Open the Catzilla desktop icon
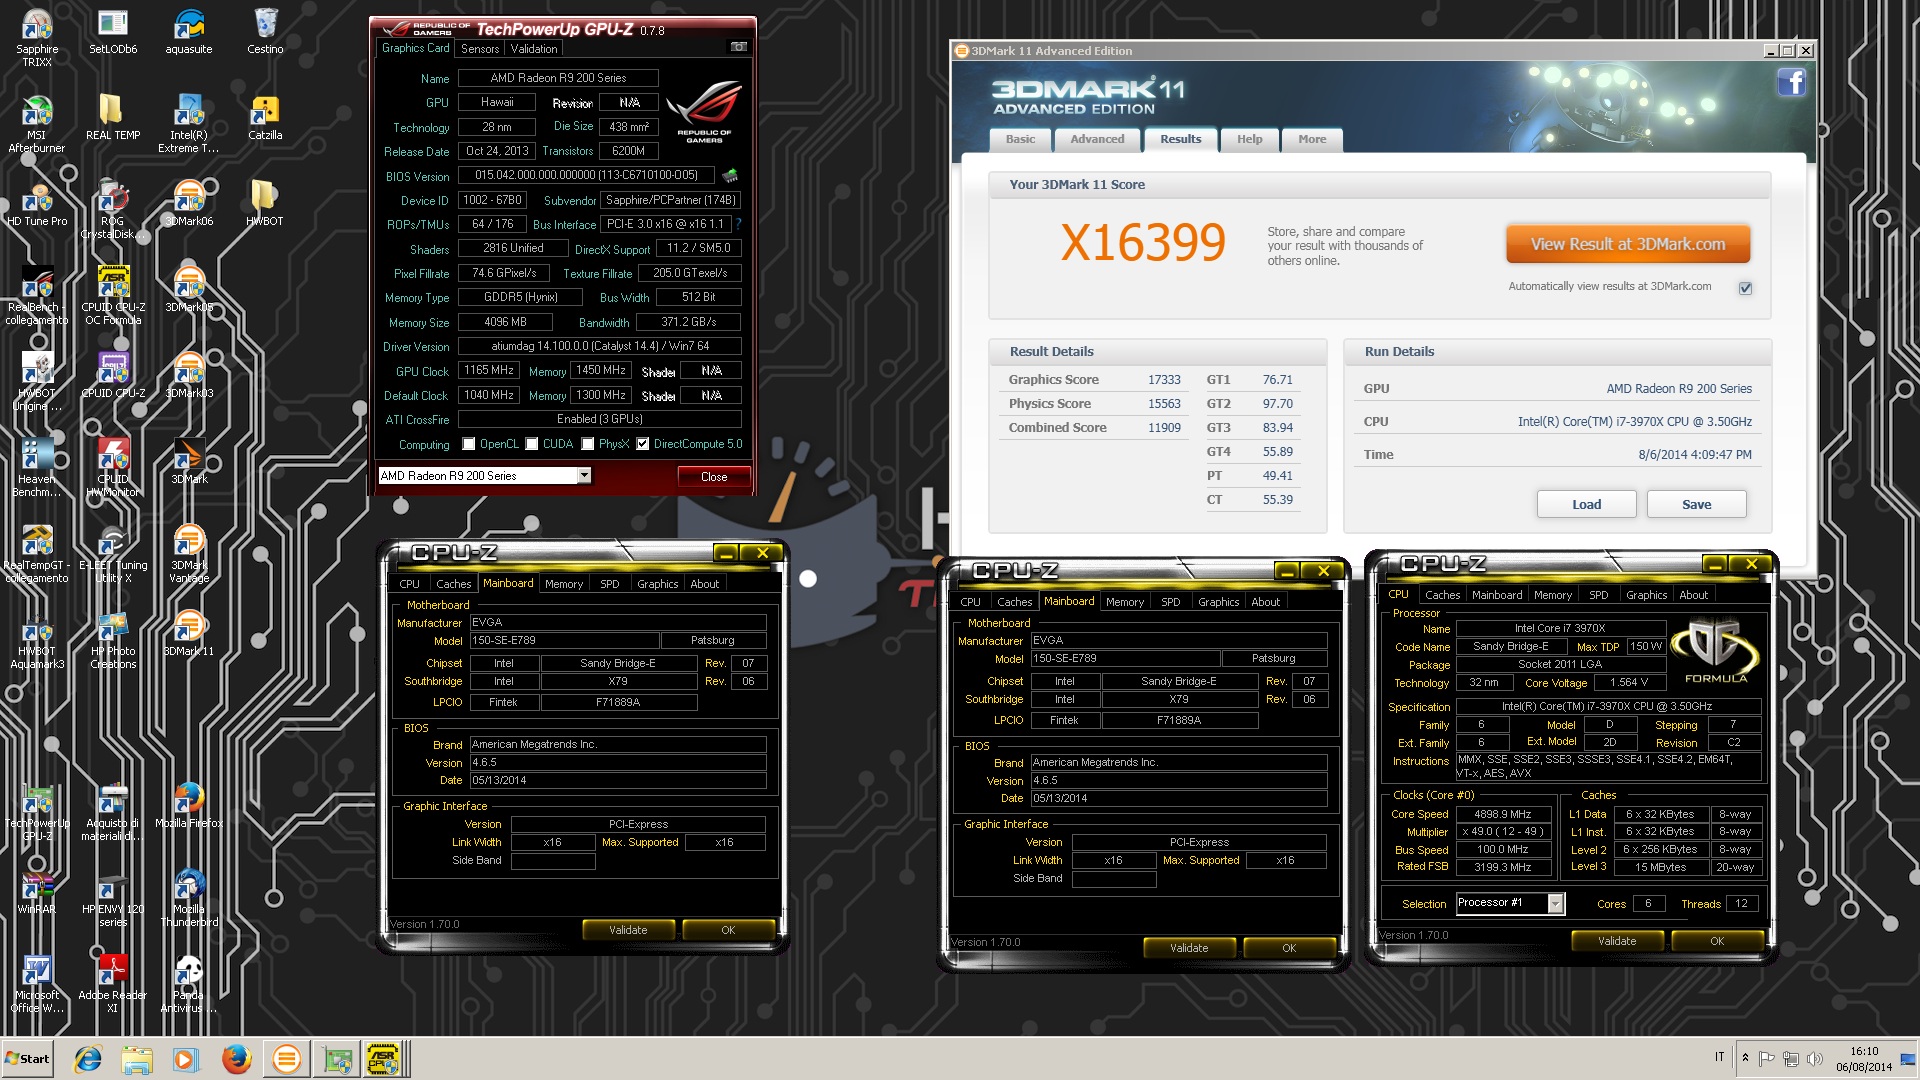 click(x=265, y=118)
